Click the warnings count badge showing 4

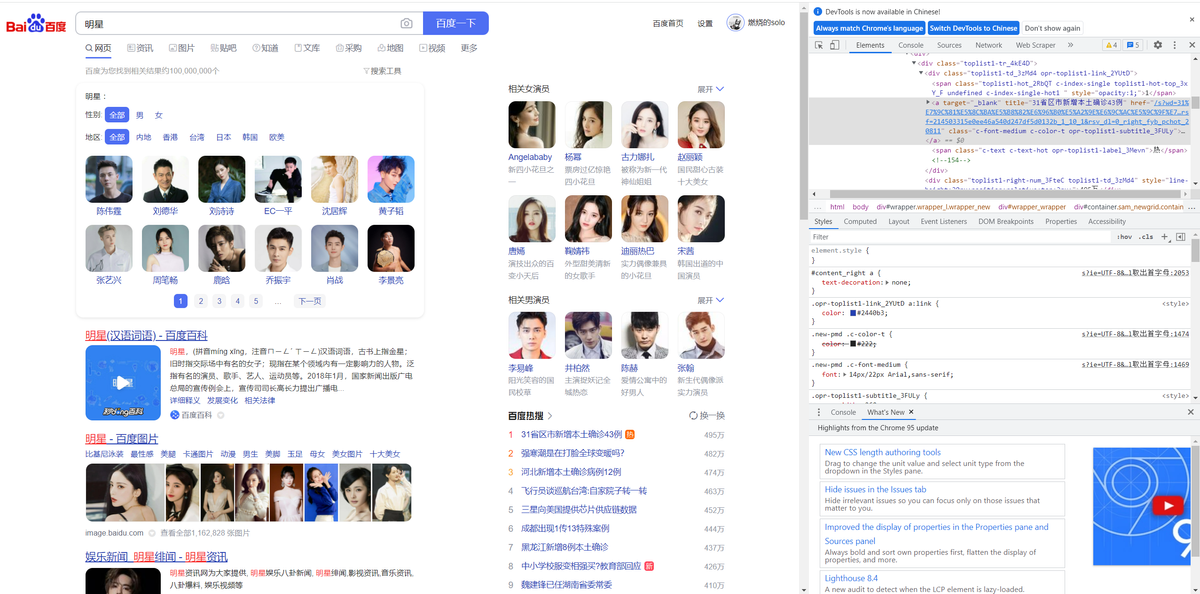[1111, 45]
